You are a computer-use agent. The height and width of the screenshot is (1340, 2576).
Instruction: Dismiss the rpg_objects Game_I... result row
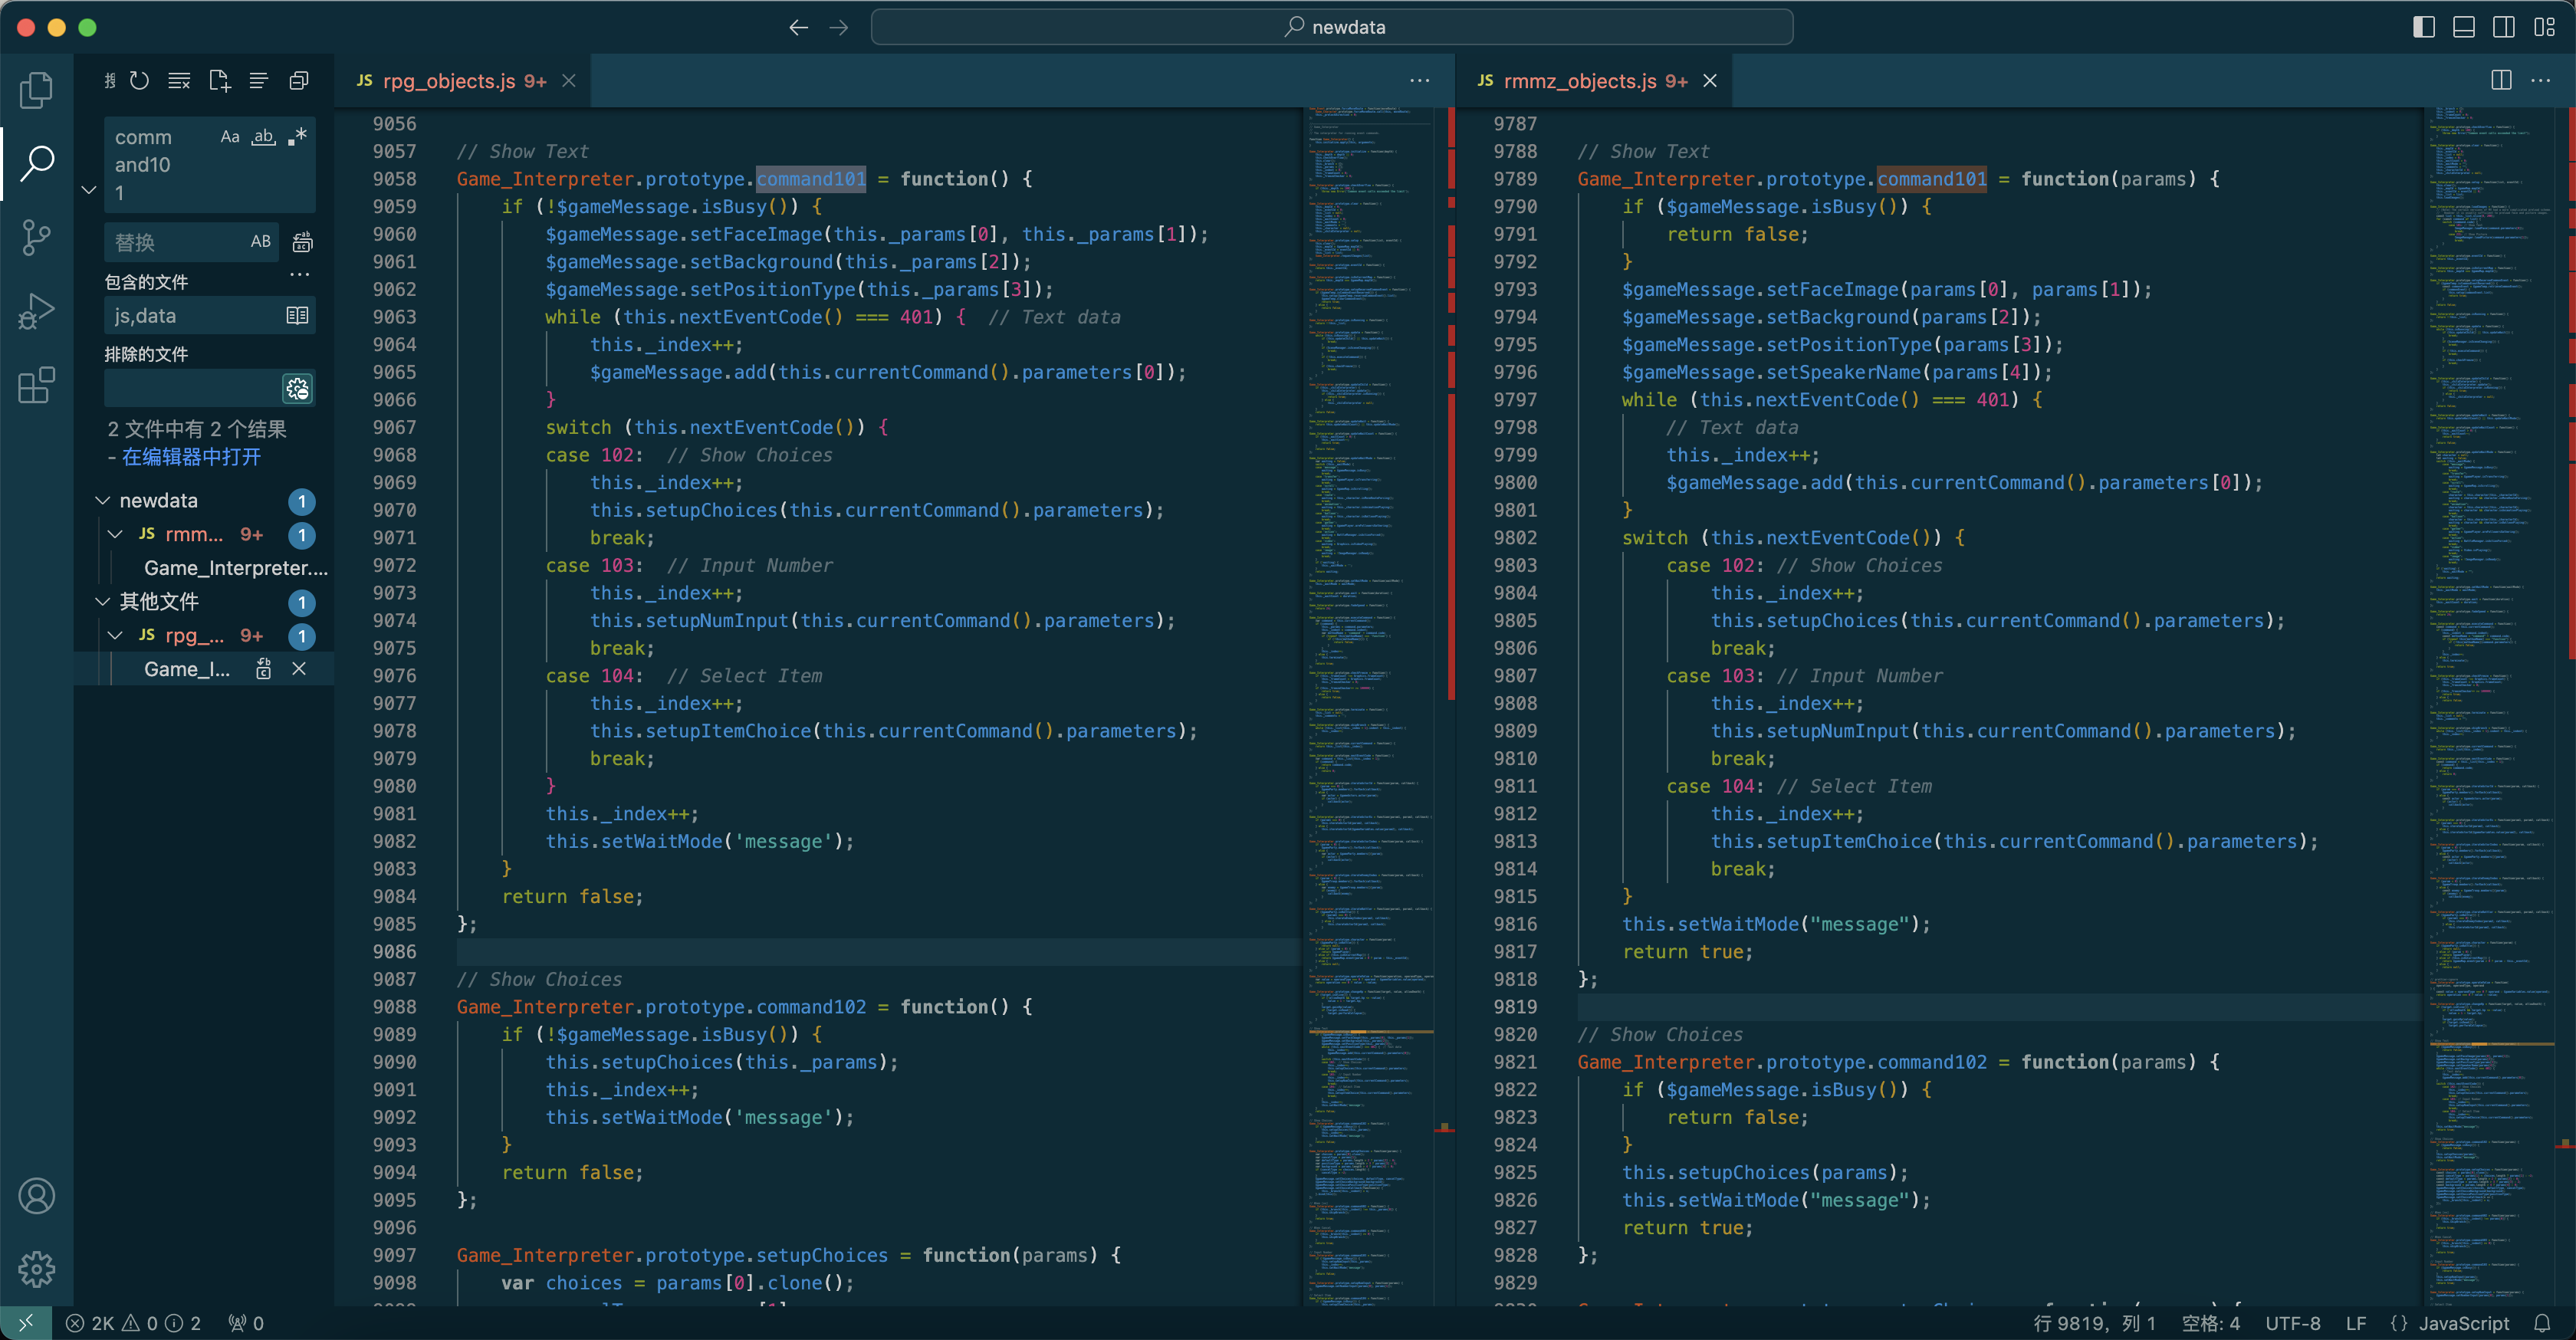298,669
